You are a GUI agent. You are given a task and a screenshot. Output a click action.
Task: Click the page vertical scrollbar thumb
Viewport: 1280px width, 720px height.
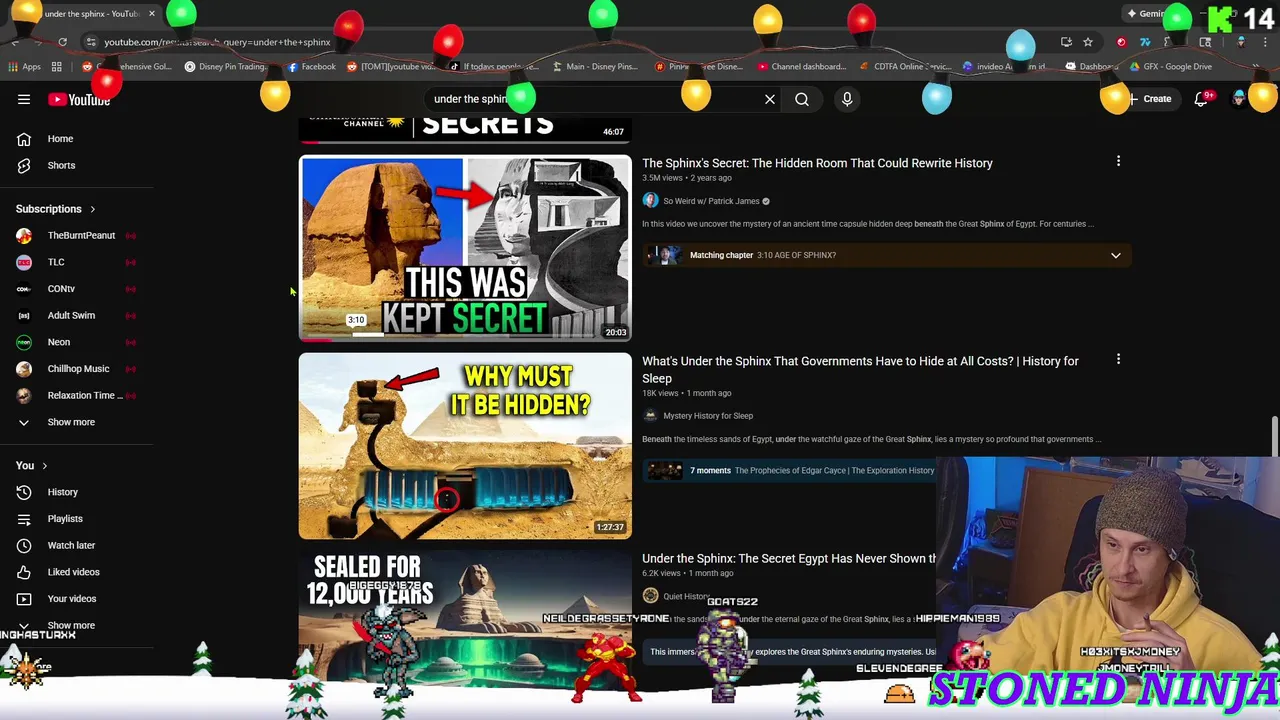[x=1274, y=437]
